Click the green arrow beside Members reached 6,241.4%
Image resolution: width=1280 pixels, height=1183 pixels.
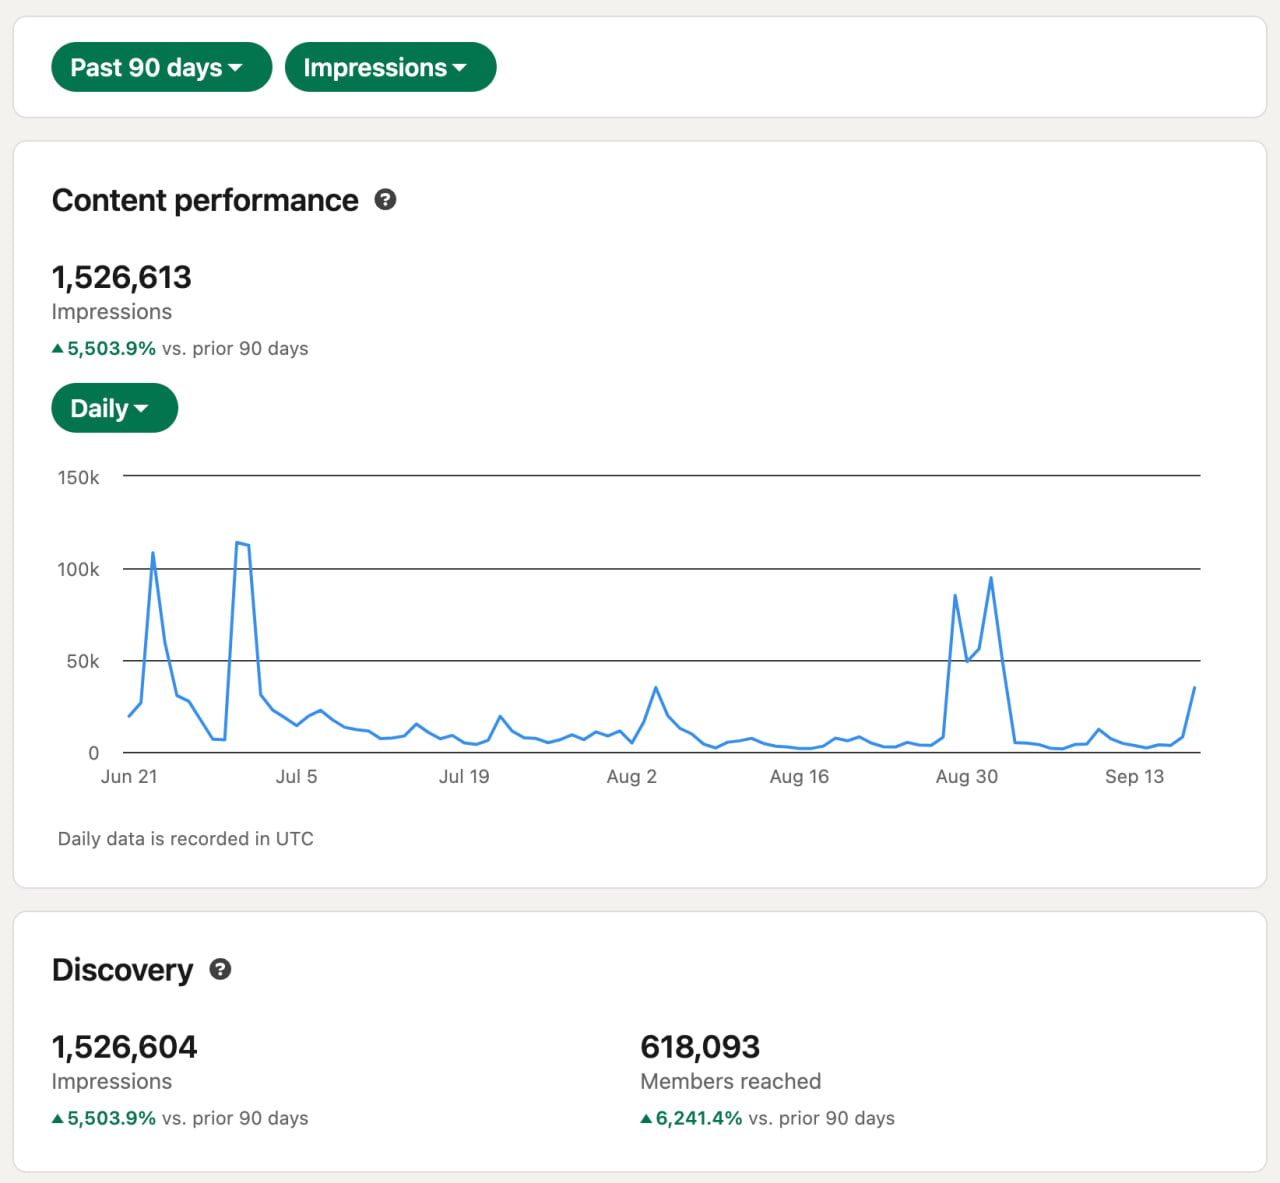[646, 1119]
